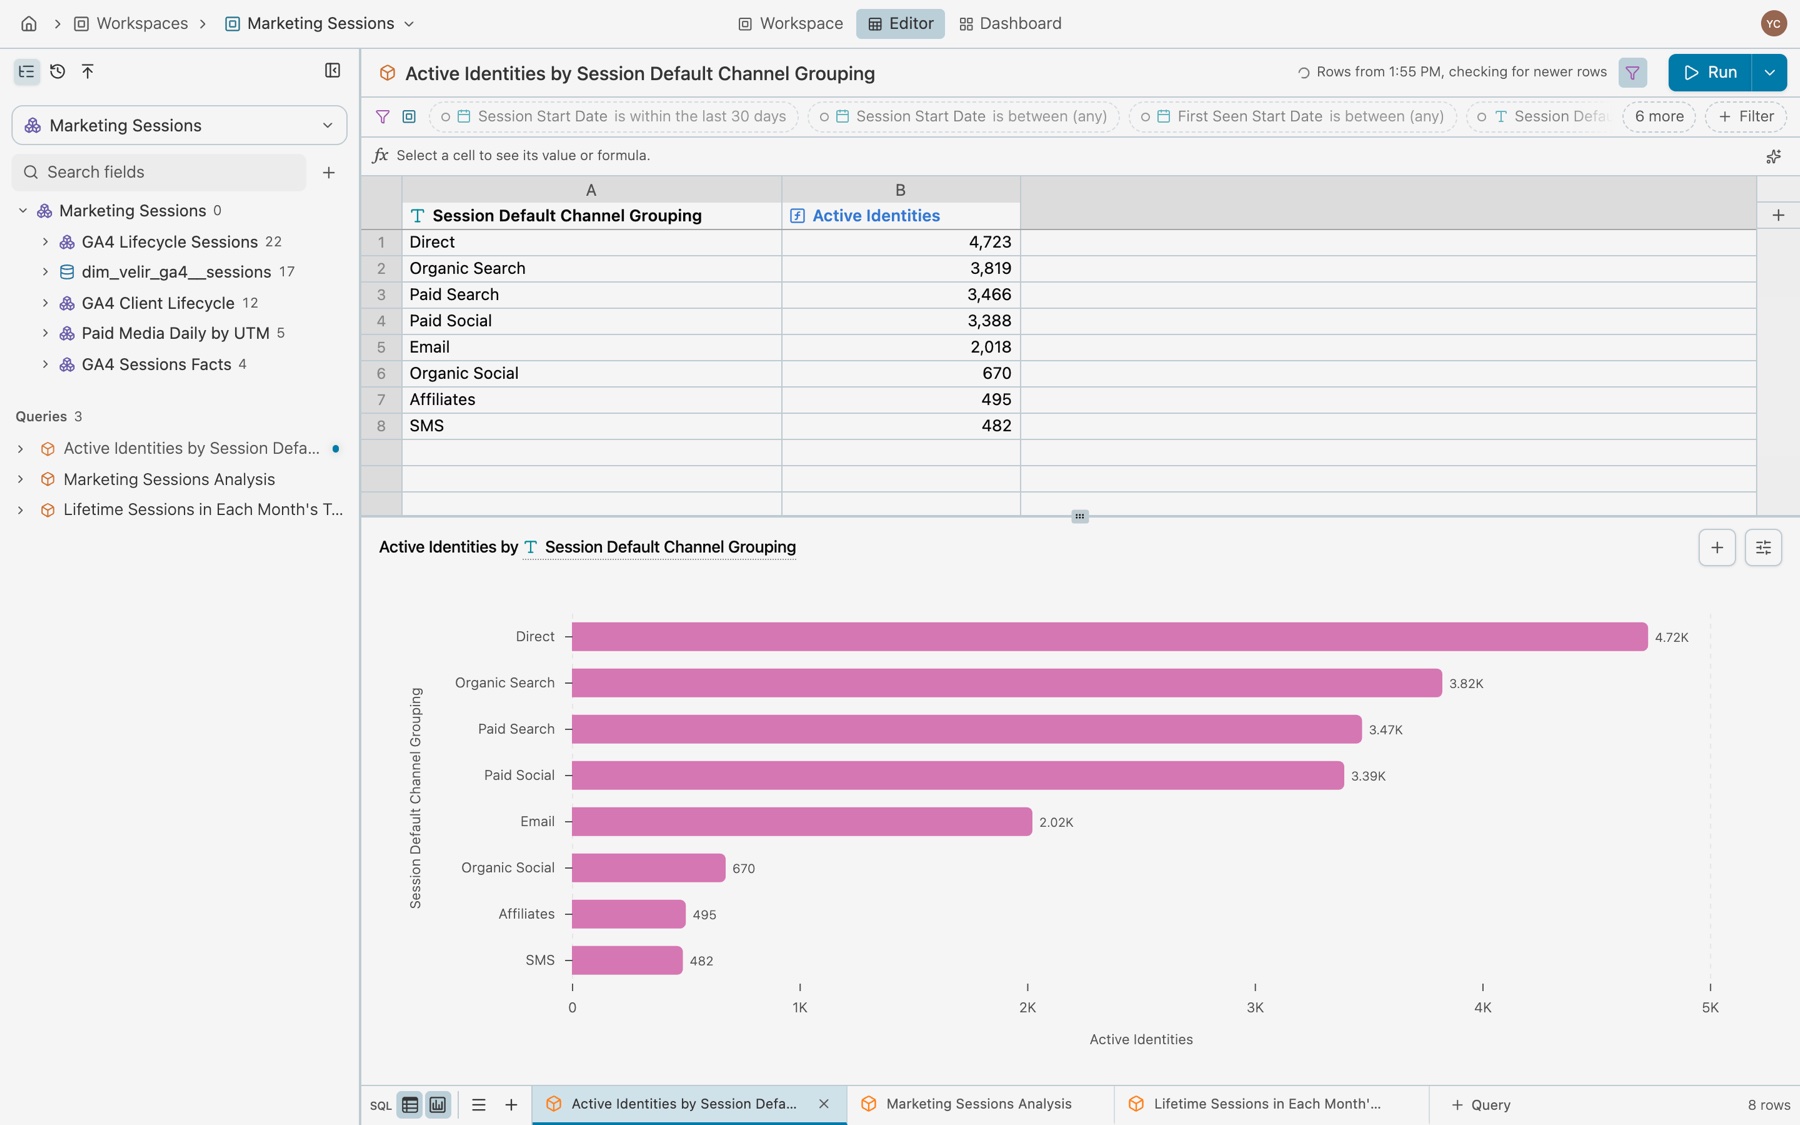The width and height of the screenshot is (1800, 1125).
Task: Expand the Paid Media Daily by UTM node
Action: tap(45, 333)
